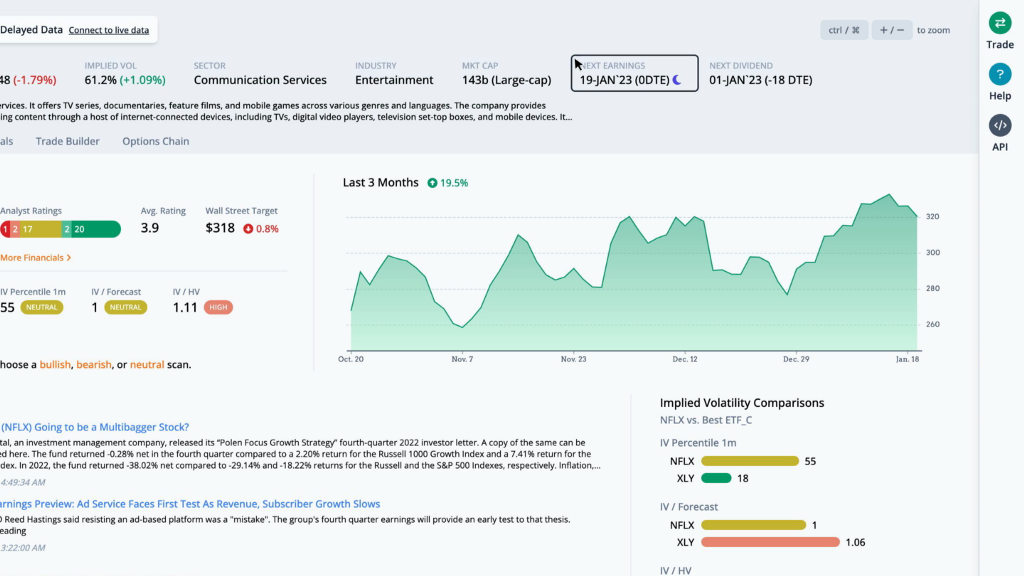Click the HIGH badge for IV / HV
This screenshot has width=1024, height=576.
click(218, 308)
